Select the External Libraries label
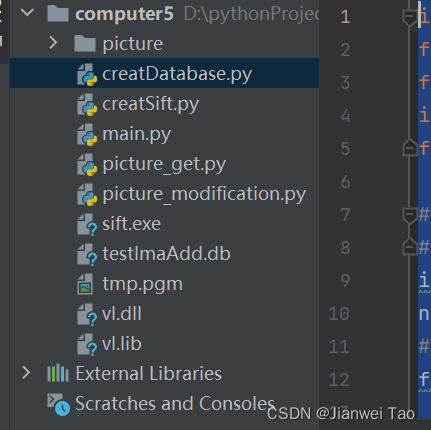 pyautogui.click(x=149, y=373)
